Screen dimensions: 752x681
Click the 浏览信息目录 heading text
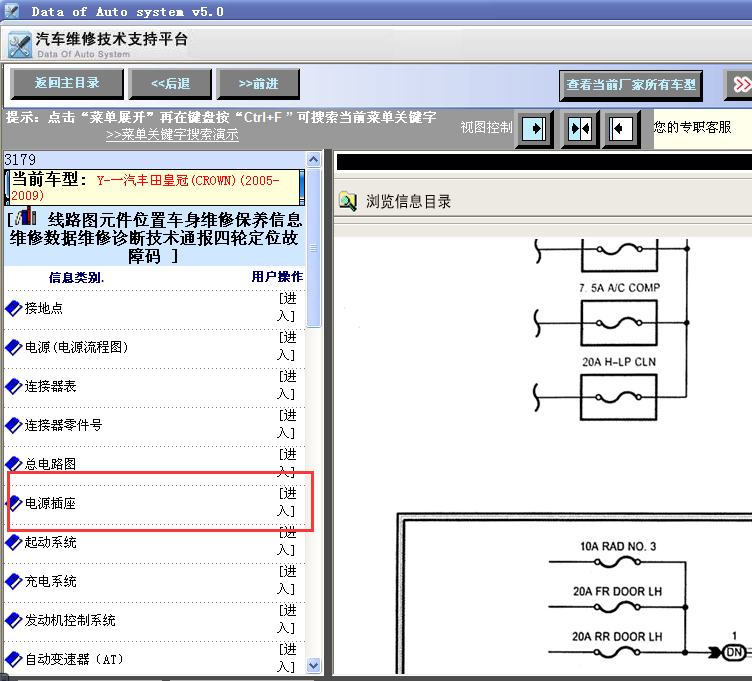[409, 201]
